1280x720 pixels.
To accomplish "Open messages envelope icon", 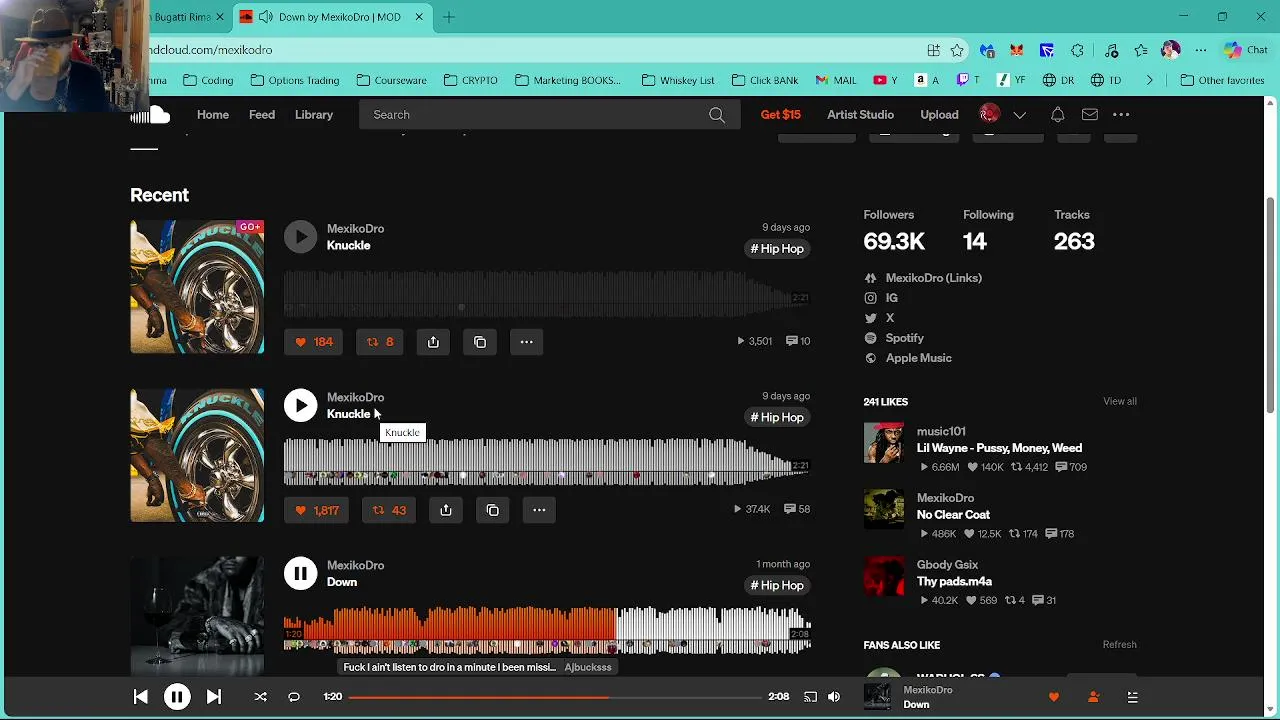I will point(1090,115).
